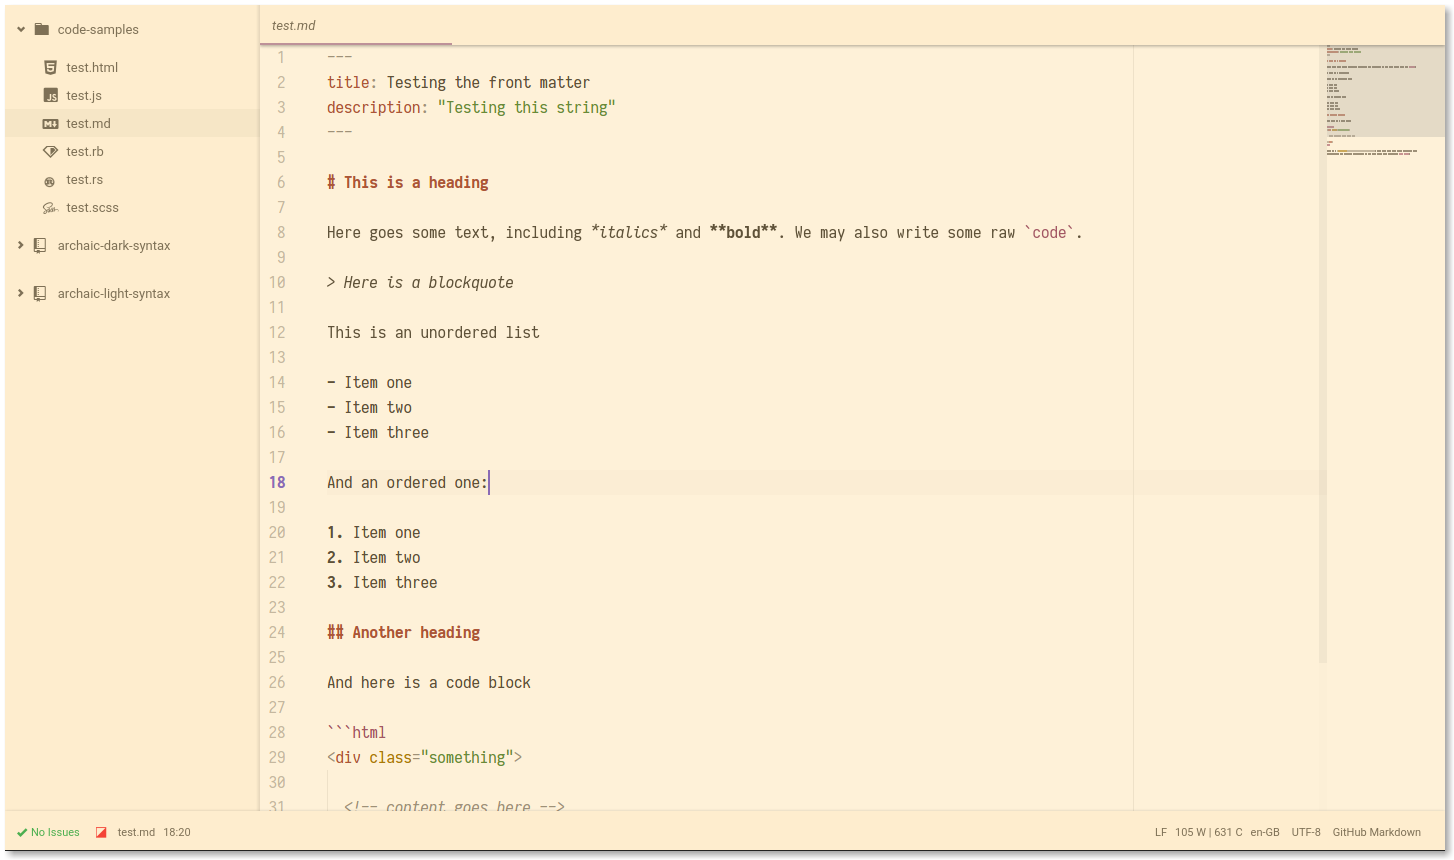Click '- Item three' bullet line
The image size is (1454, 860).
[x=378, y=432]
